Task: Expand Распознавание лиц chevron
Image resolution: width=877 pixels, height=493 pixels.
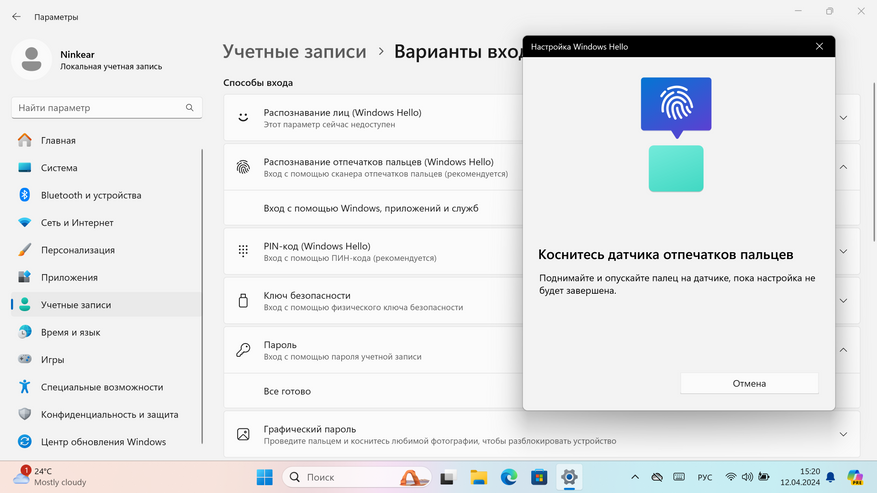Action: point(843,118)
